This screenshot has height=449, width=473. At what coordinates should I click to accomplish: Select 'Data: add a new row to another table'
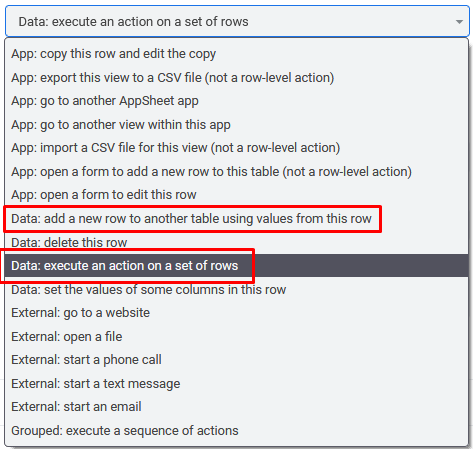tap(236, 219)
